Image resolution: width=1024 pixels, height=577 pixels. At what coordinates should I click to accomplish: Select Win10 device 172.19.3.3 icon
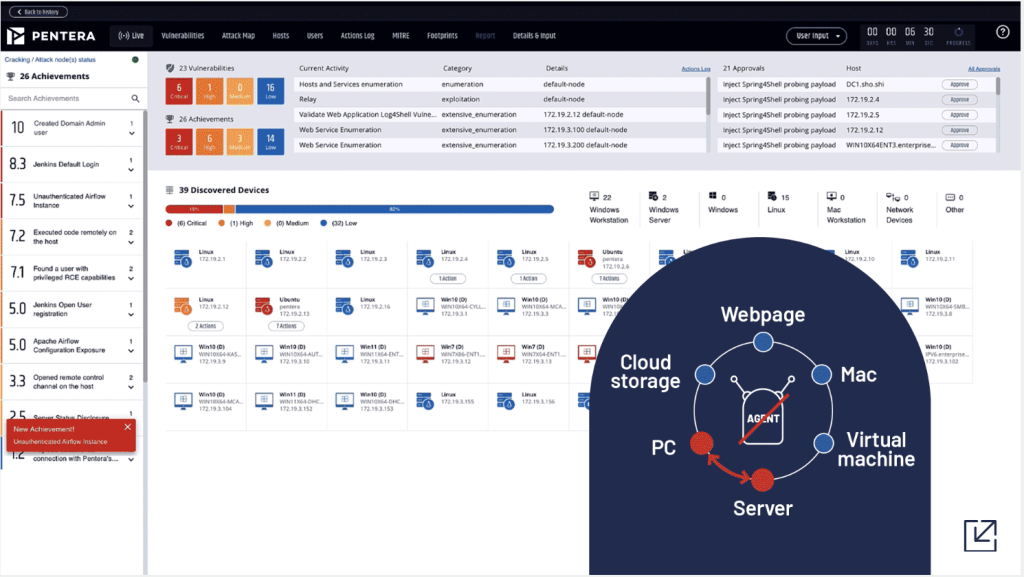point(505,305)
